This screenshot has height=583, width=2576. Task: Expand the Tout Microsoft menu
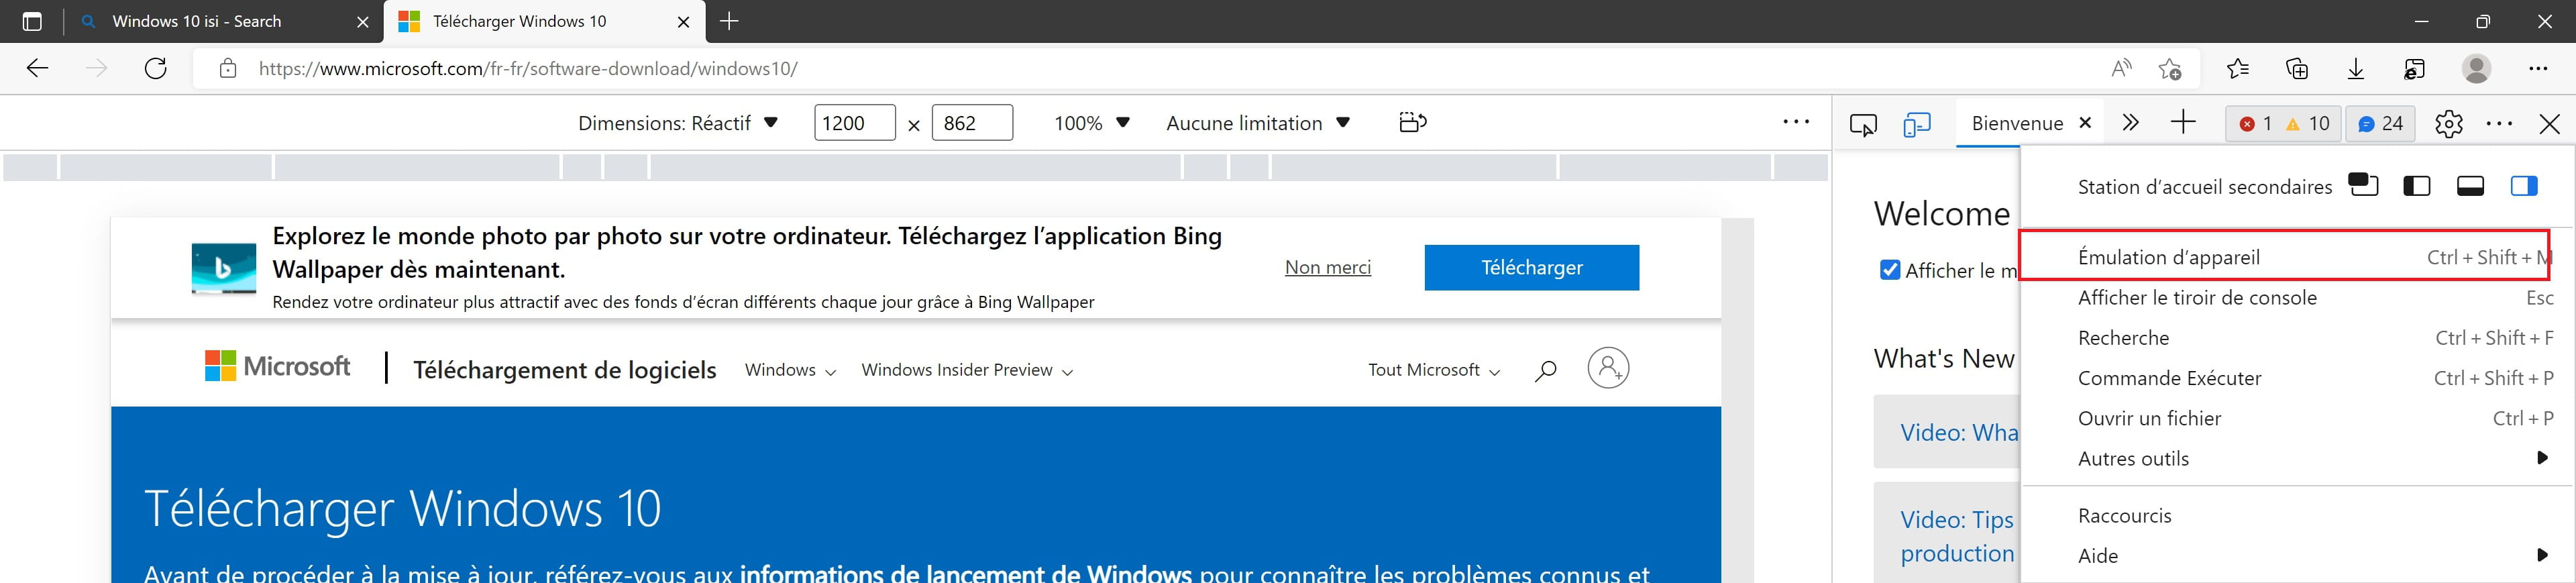point(1434,370)
